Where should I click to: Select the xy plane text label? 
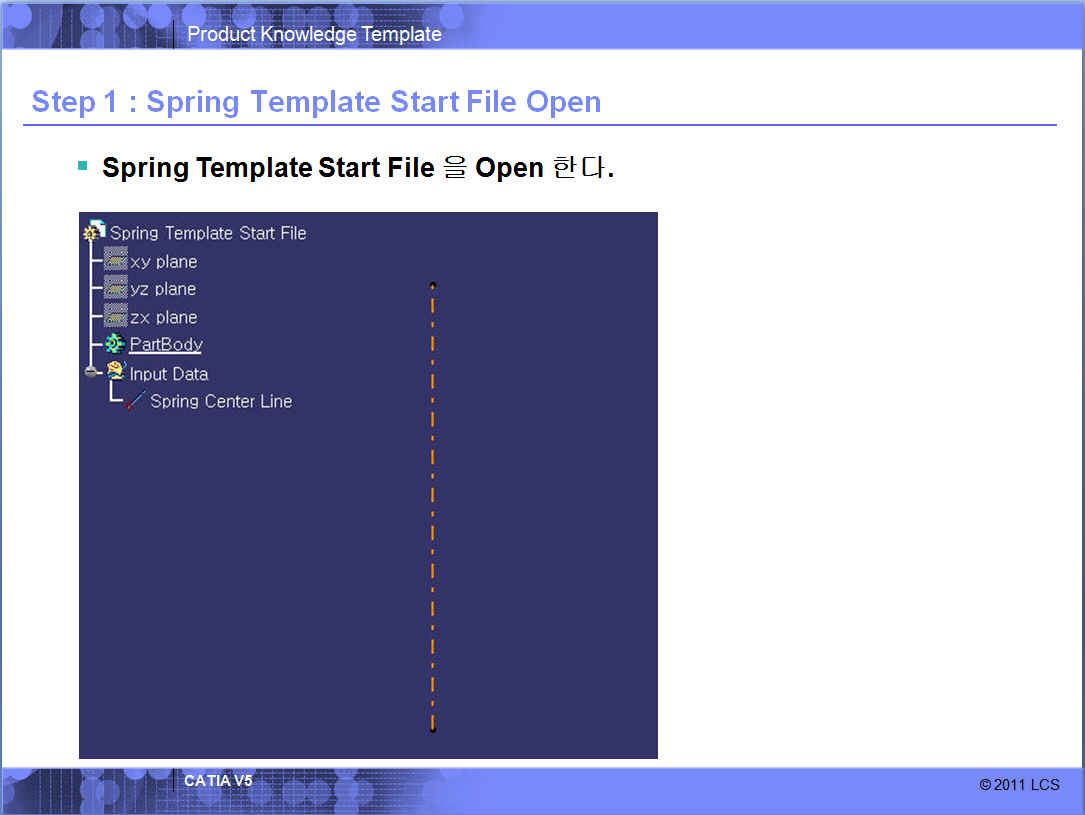coord(164,262)
